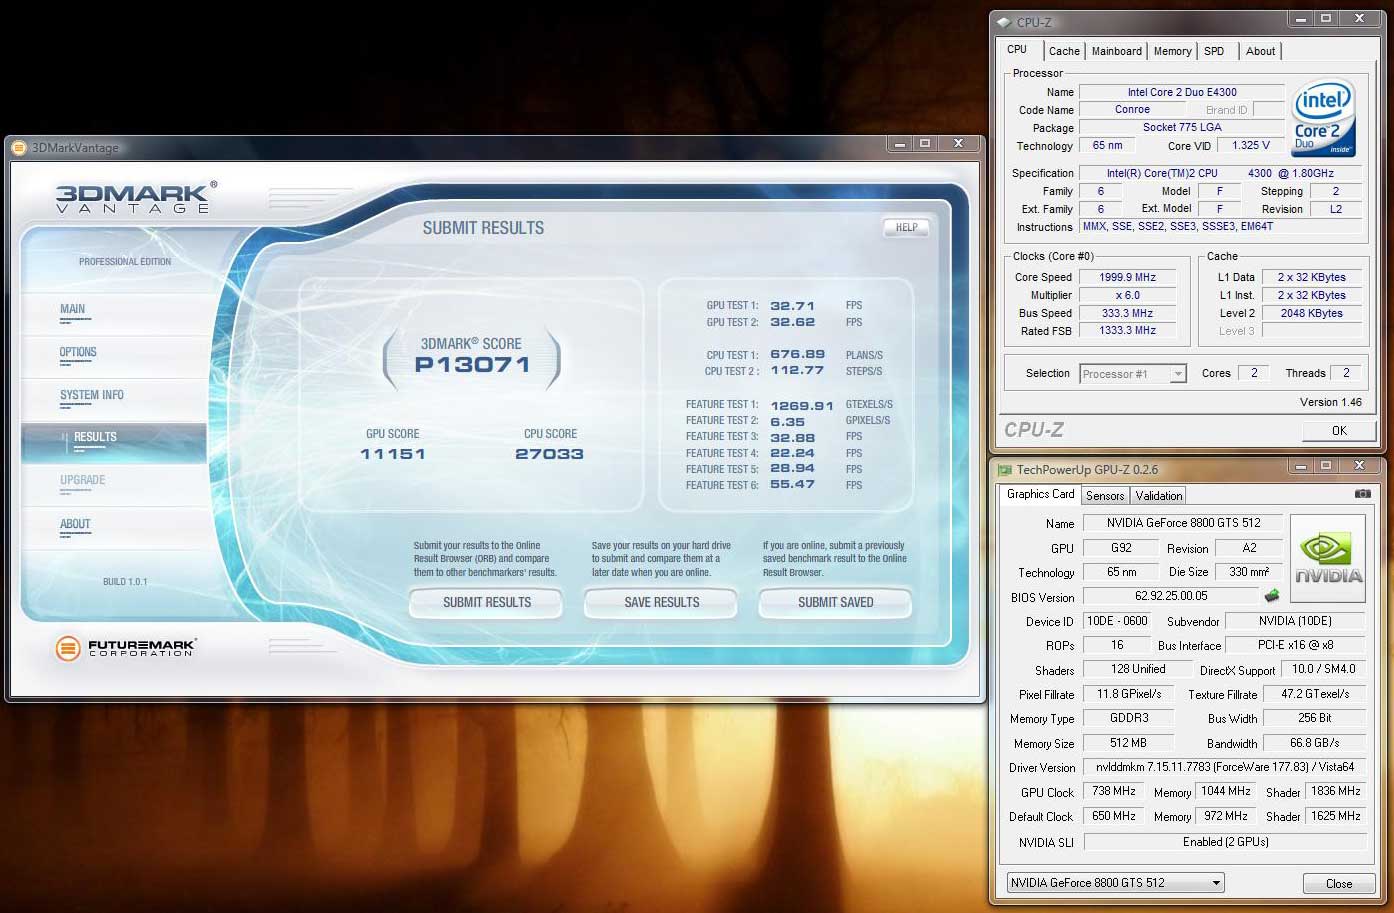Maximize the 3DMark Vantage window
Image resolution: width=1394 pixels, height=913 pixels.
pyautogui.click(x=925, y=144)
